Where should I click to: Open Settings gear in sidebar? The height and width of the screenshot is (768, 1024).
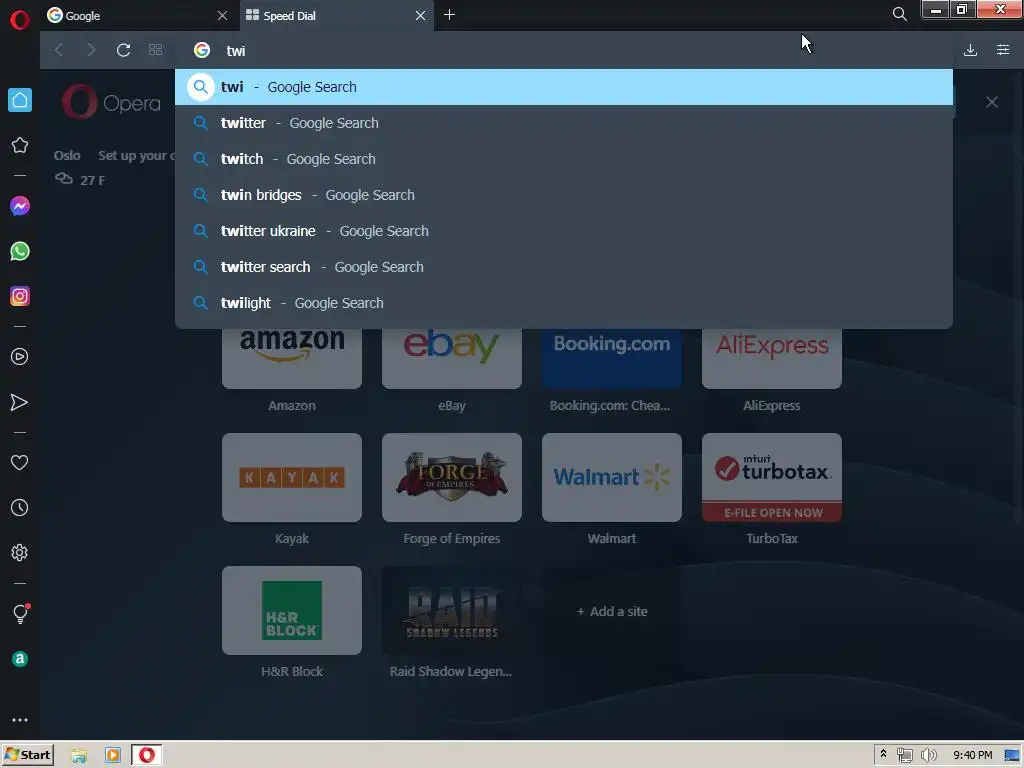20,552
